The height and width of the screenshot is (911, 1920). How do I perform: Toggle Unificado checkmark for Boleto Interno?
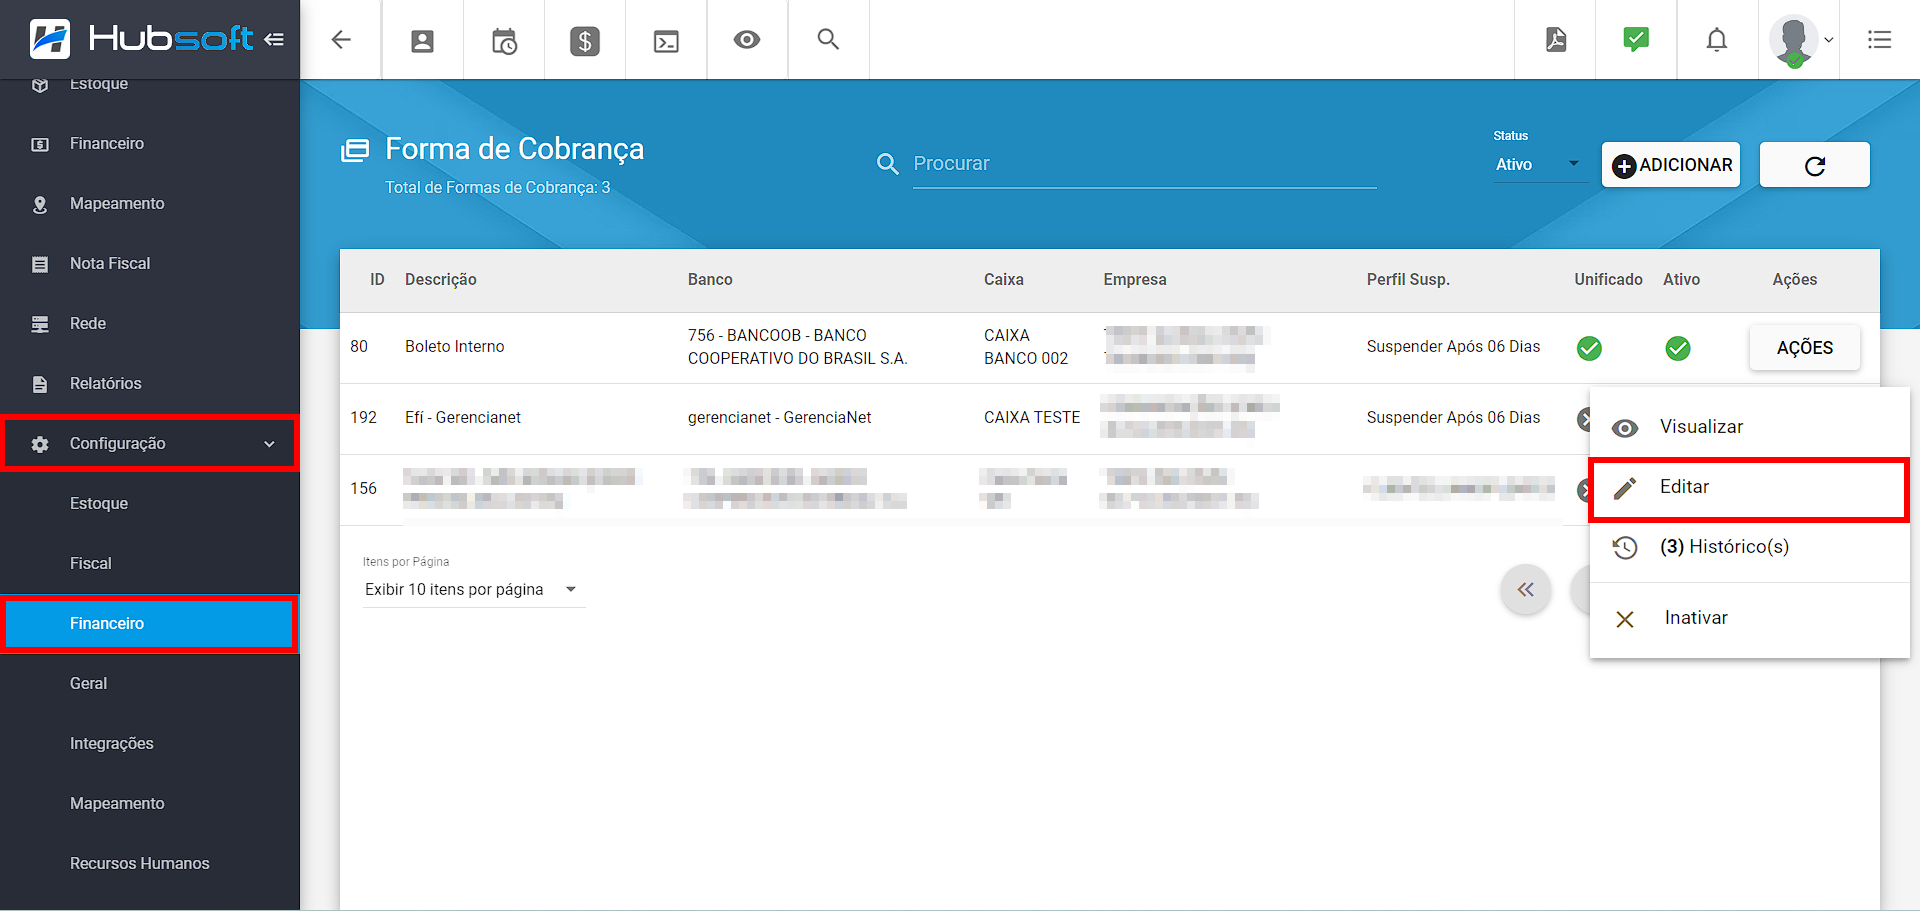pos(1589,348)
